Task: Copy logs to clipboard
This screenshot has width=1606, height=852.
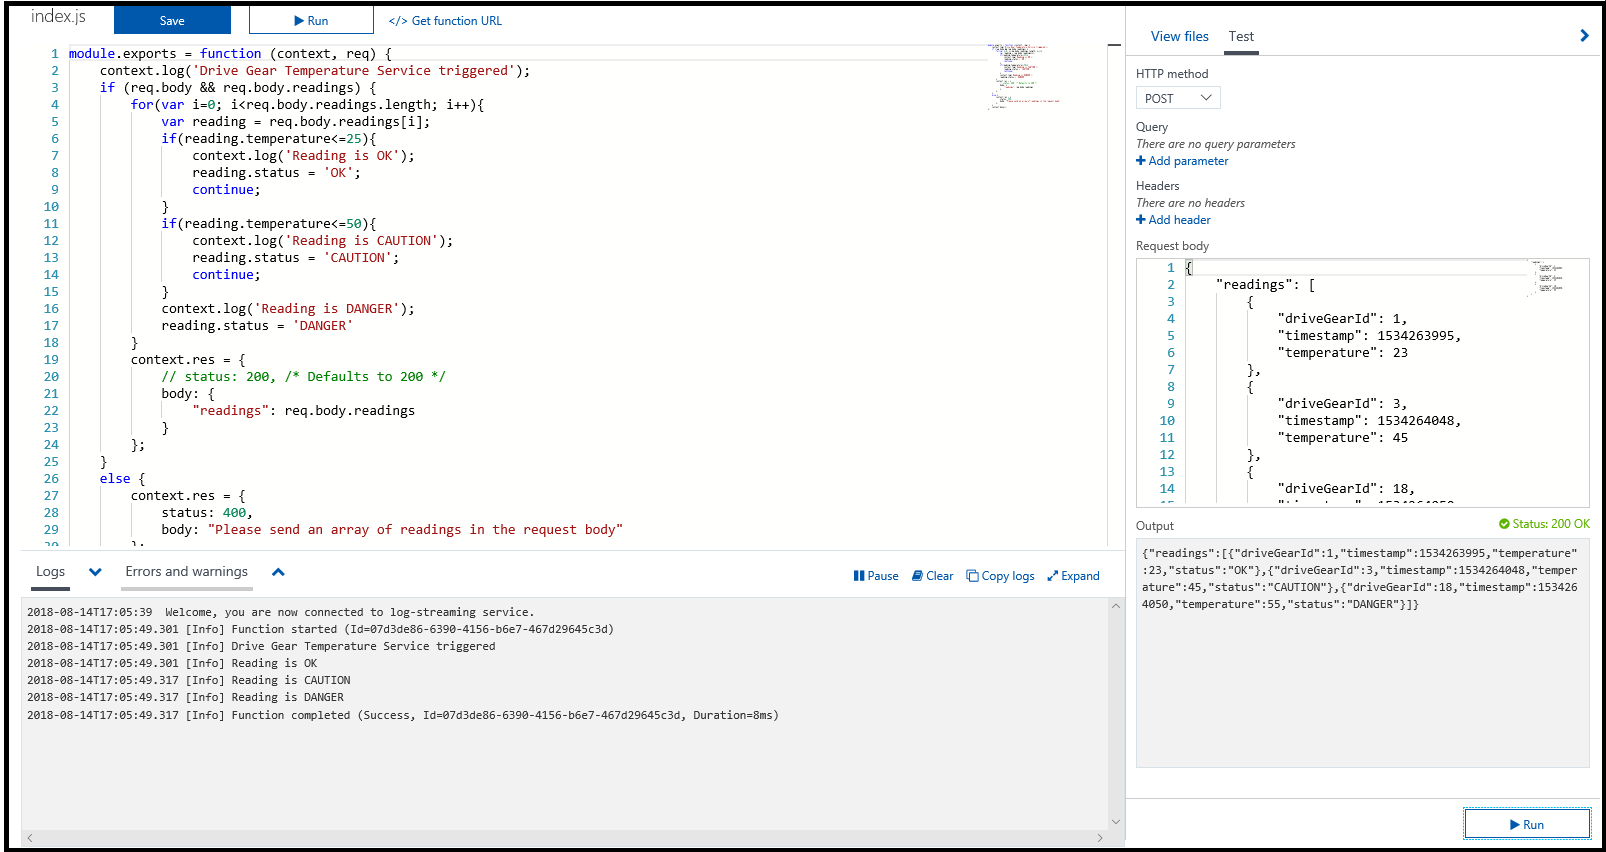Action: coord(1000,576)
